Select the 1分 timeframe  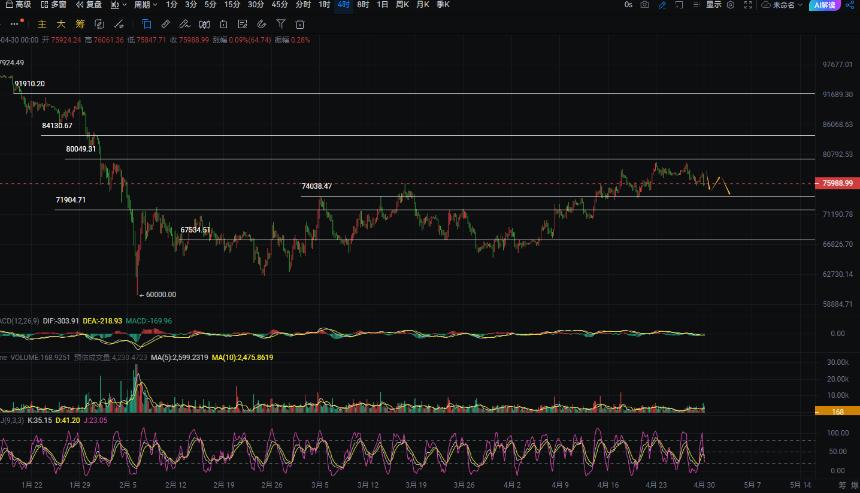pos(172,4)
